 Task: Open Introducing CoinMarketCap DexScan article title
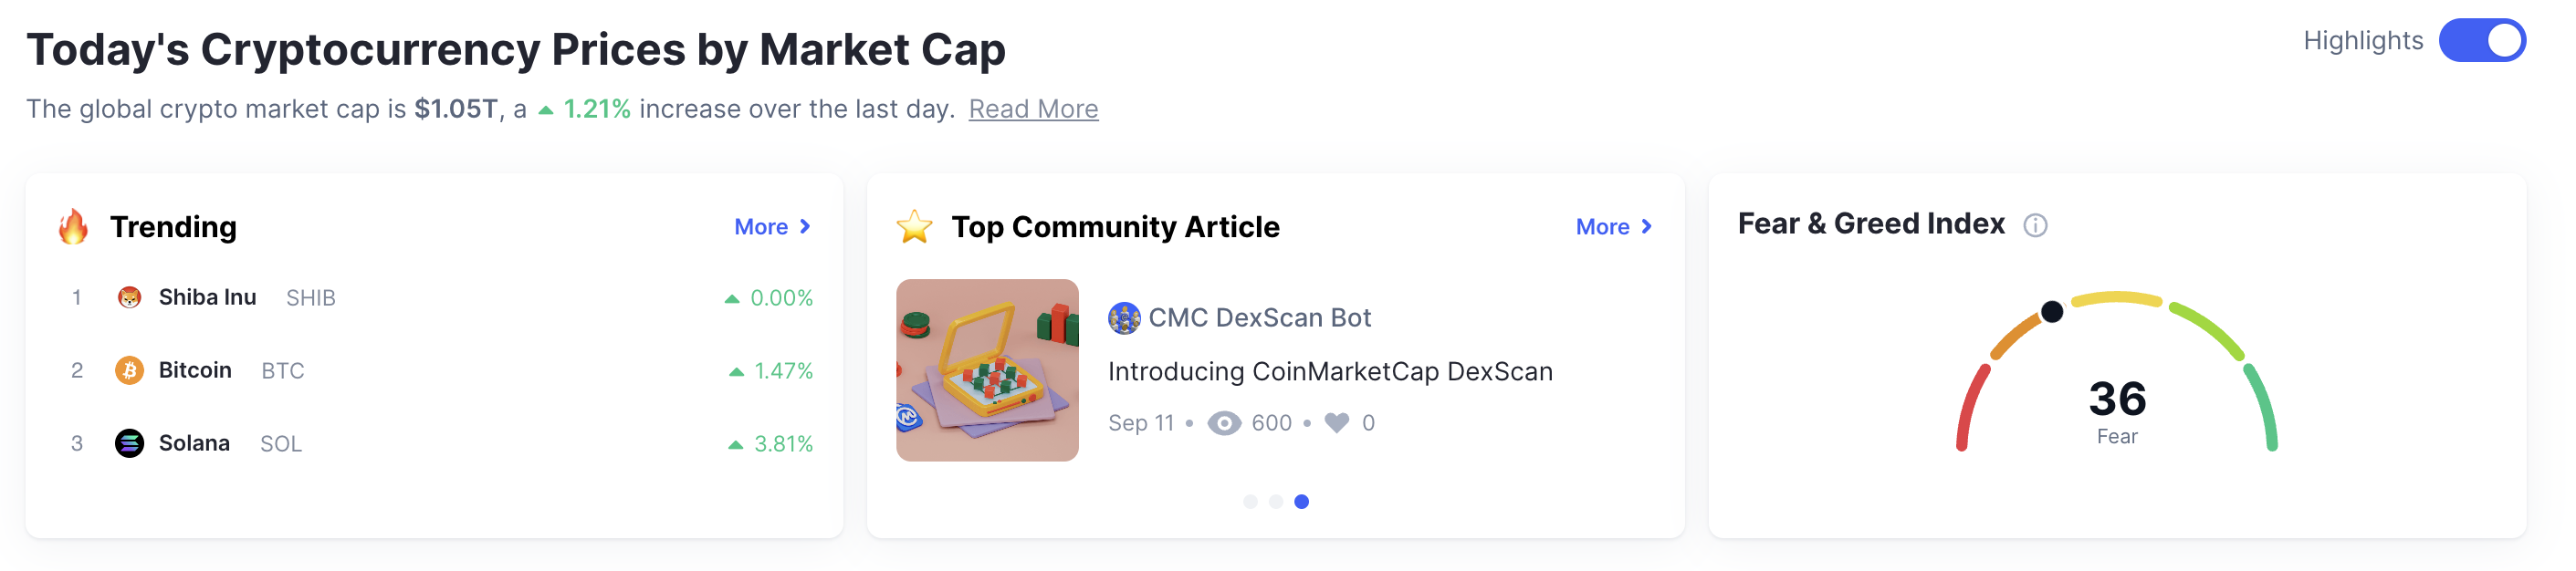tap(1330, 371)
